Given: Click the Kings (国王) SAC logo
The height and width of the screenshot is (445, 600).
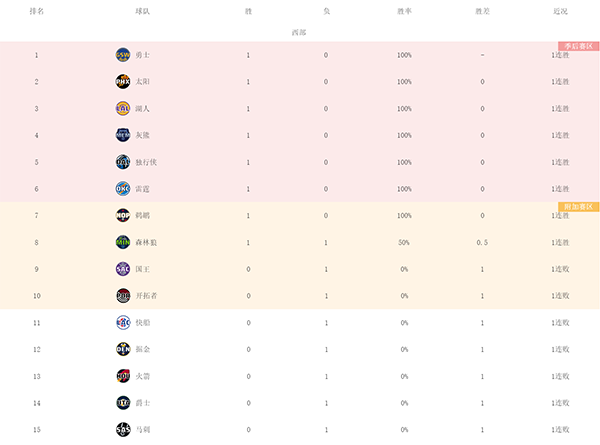Looking at the screenshot, I should click(123, 269).
